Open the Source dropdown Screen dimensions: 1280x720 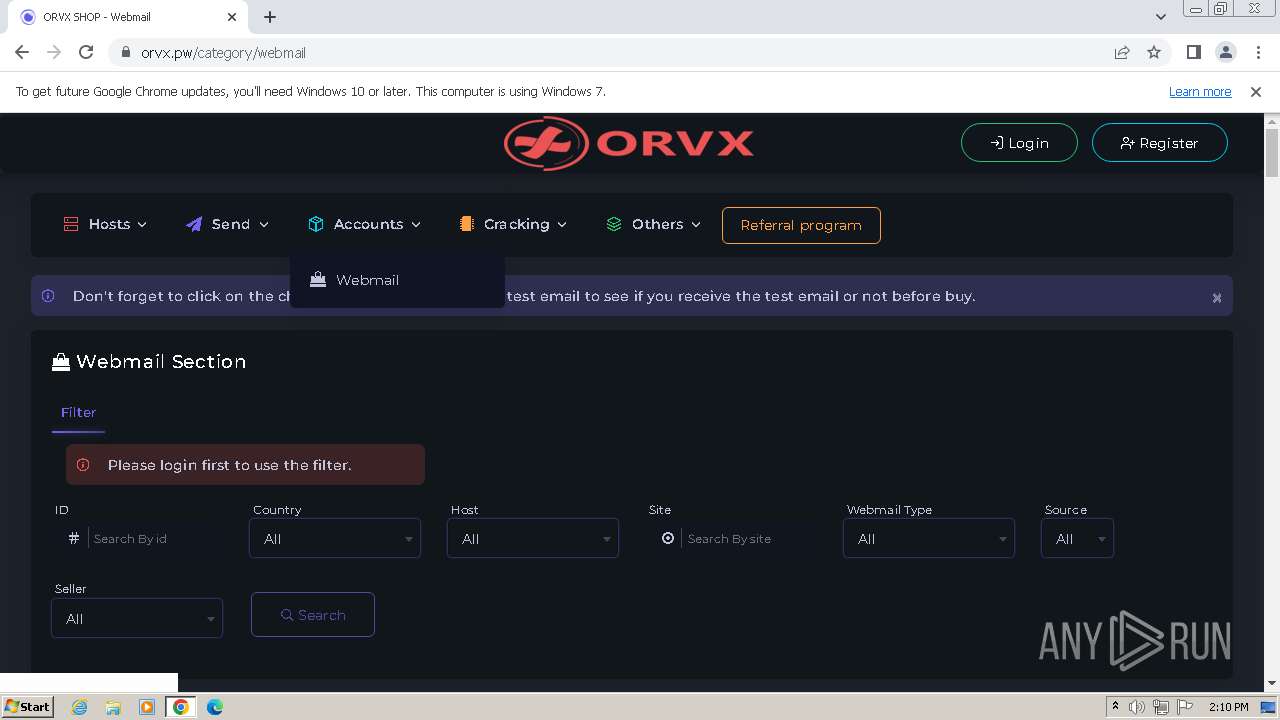click(x=1077, y=538)
